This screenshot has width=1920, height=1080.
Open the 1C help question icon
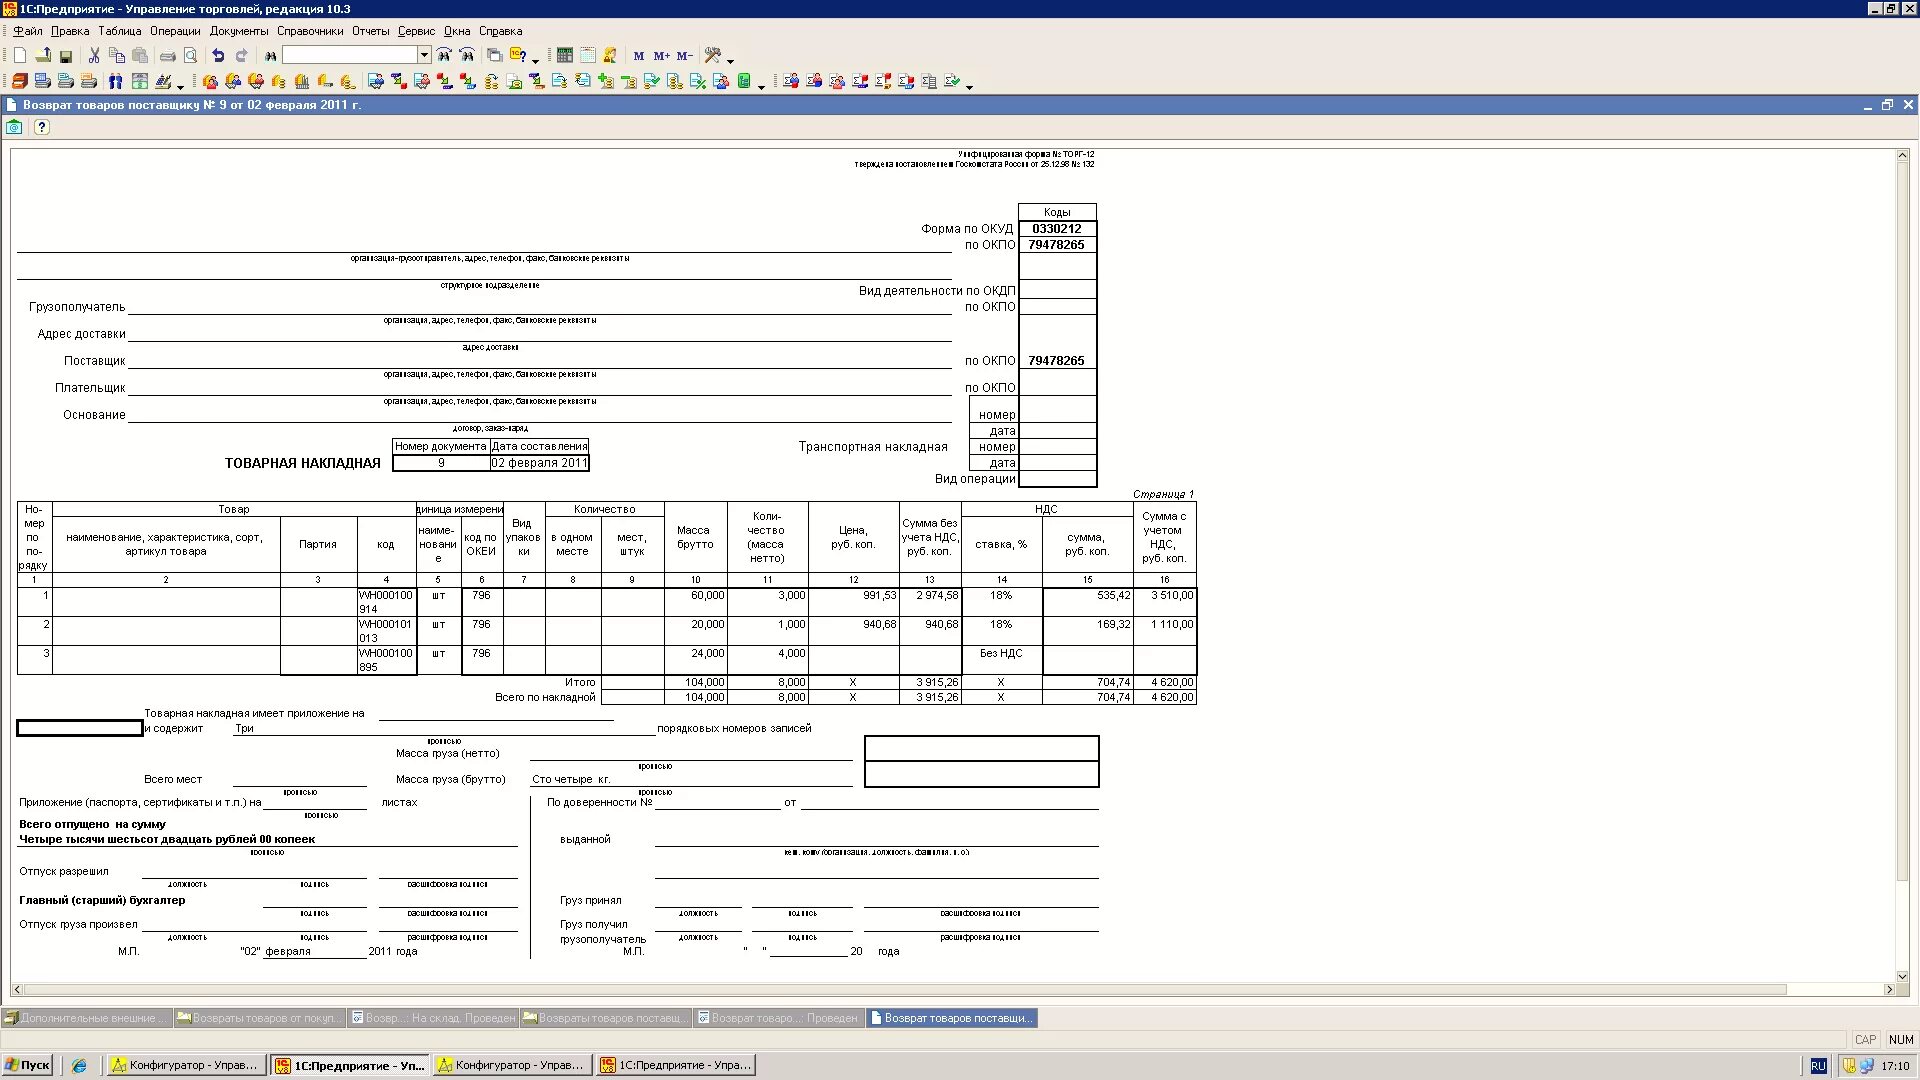[x=517, y=56]
